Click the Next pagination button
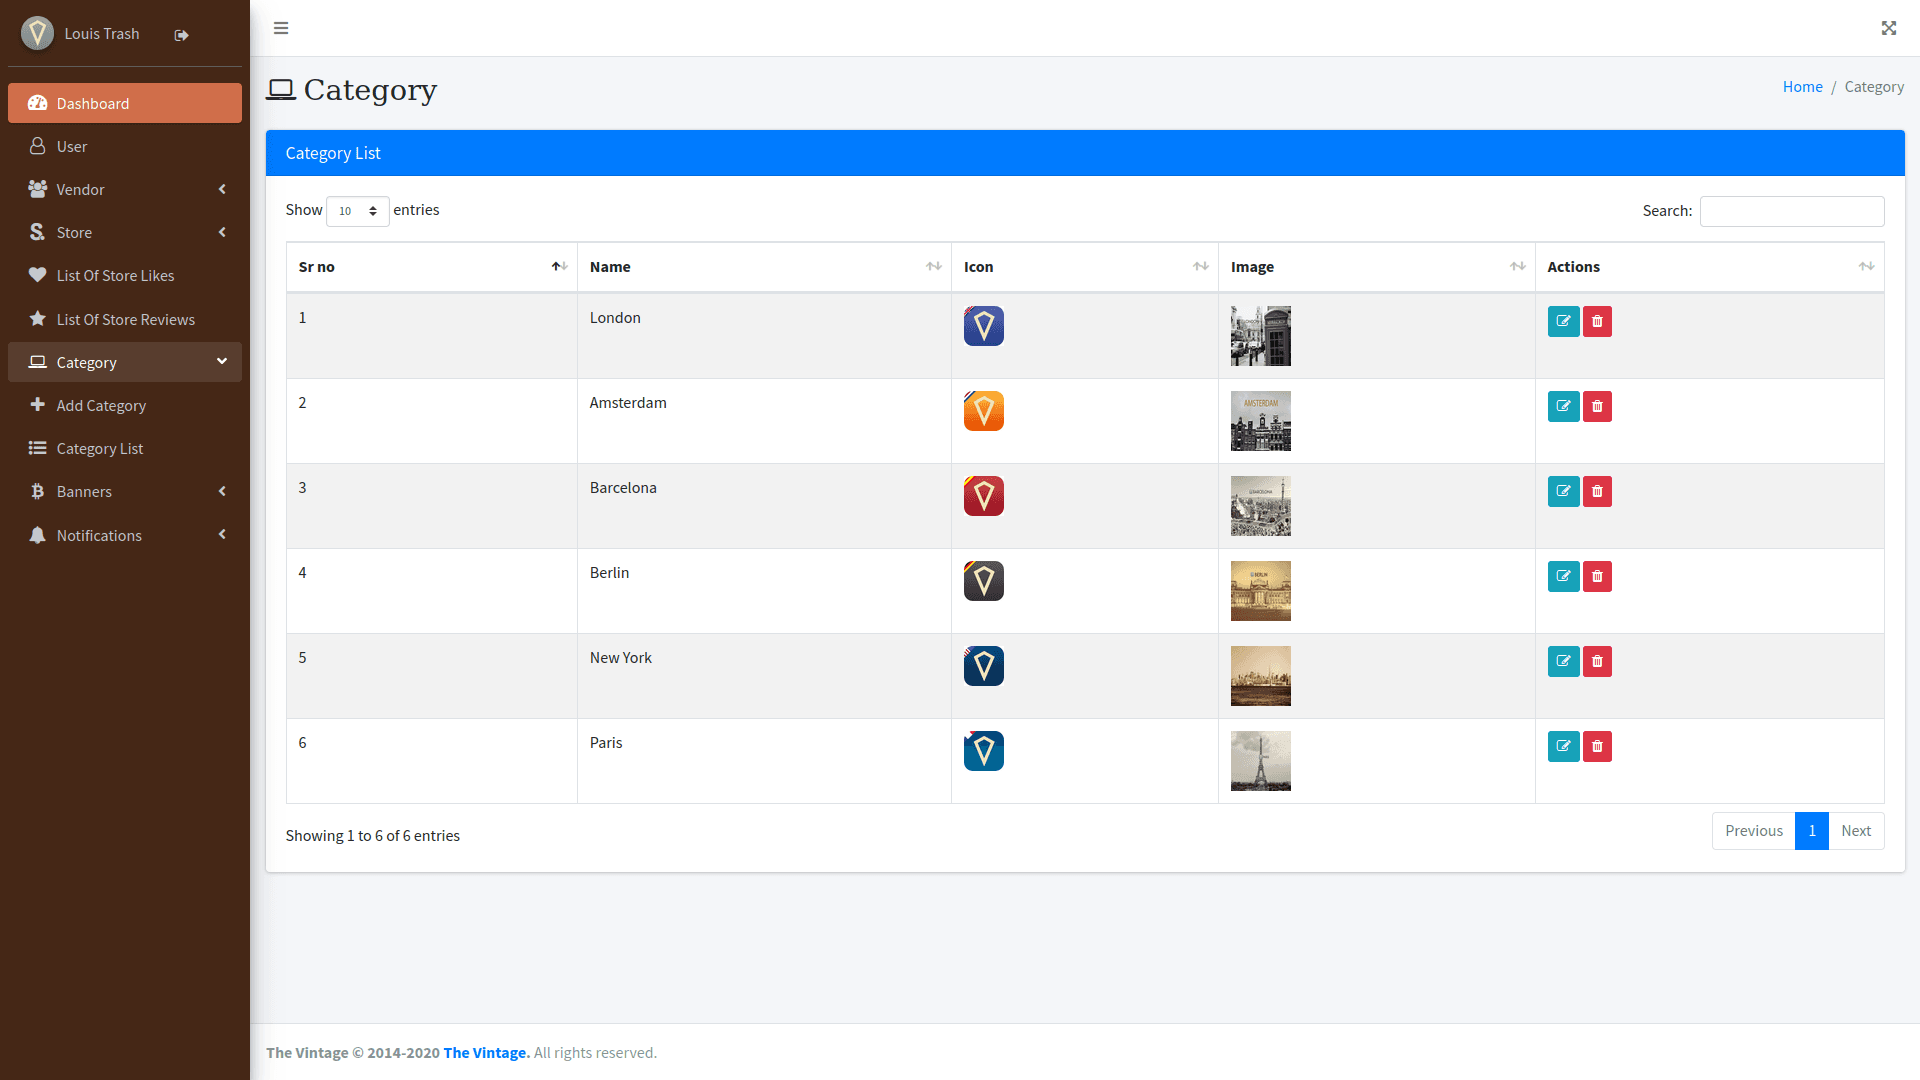The width and height of the screenshot is (1920, 1080). (1856, 830)
